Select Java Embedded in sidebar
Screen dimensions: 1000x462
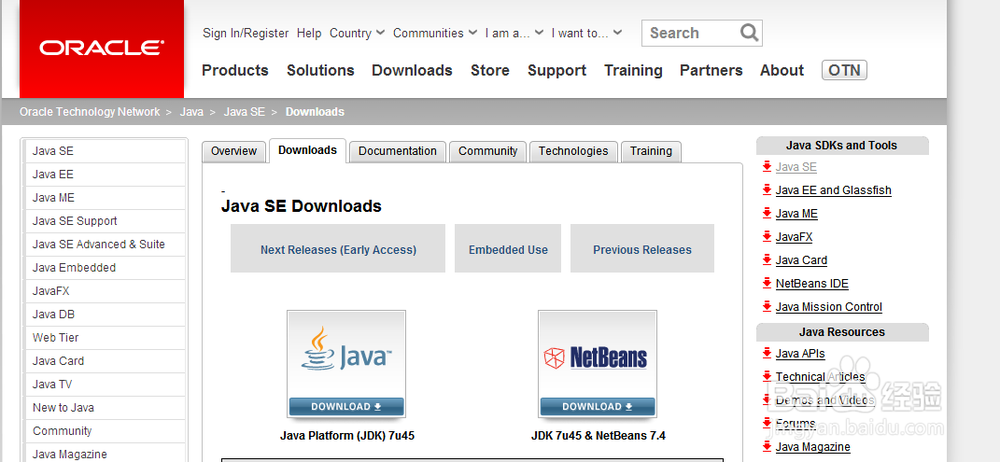[105, 267]
